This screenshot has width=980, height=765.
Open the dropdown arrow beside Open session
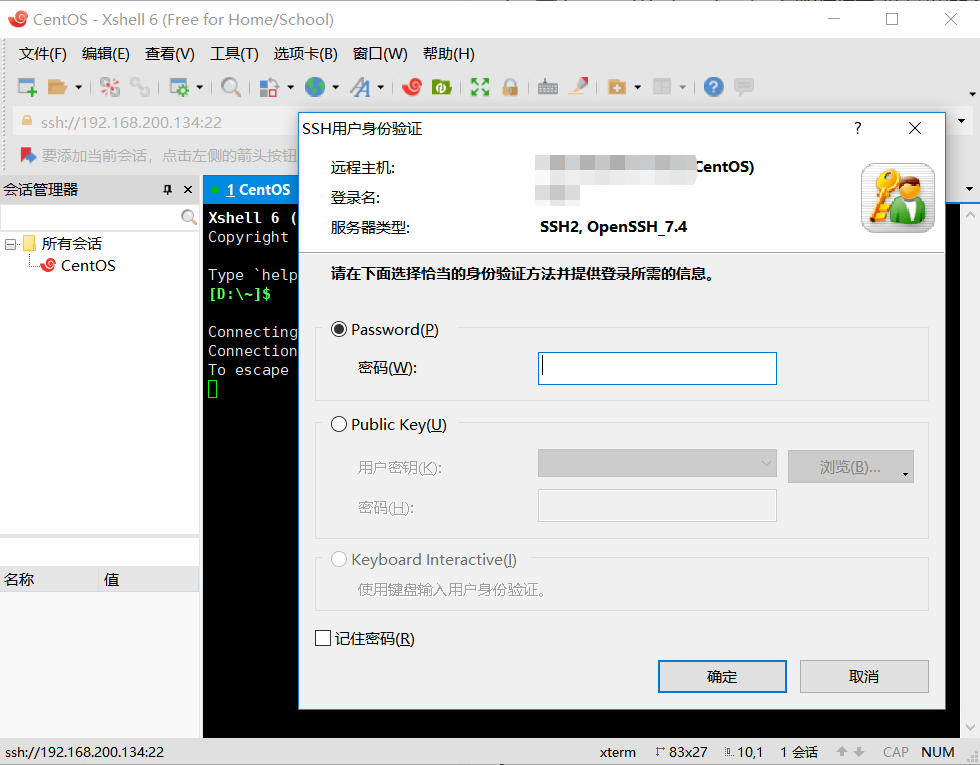79,87
